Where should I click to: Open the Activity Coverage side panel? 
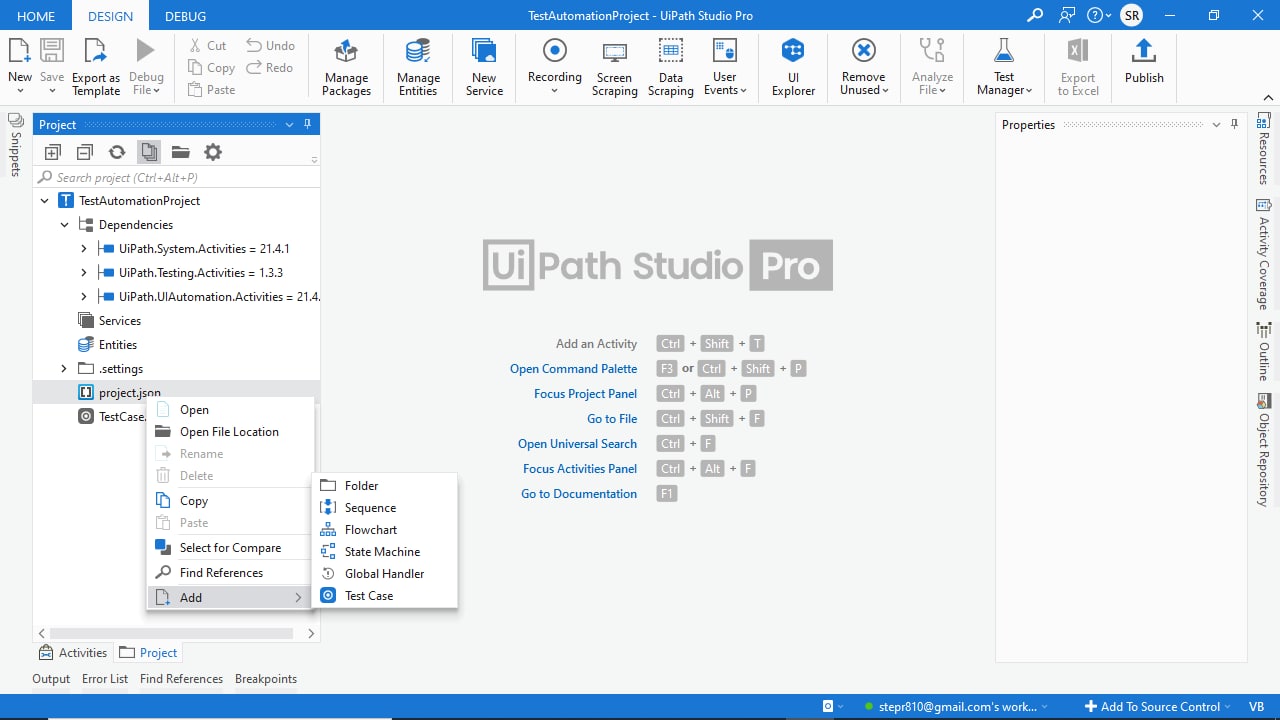pyautogui.click(x=1263, y=254)
